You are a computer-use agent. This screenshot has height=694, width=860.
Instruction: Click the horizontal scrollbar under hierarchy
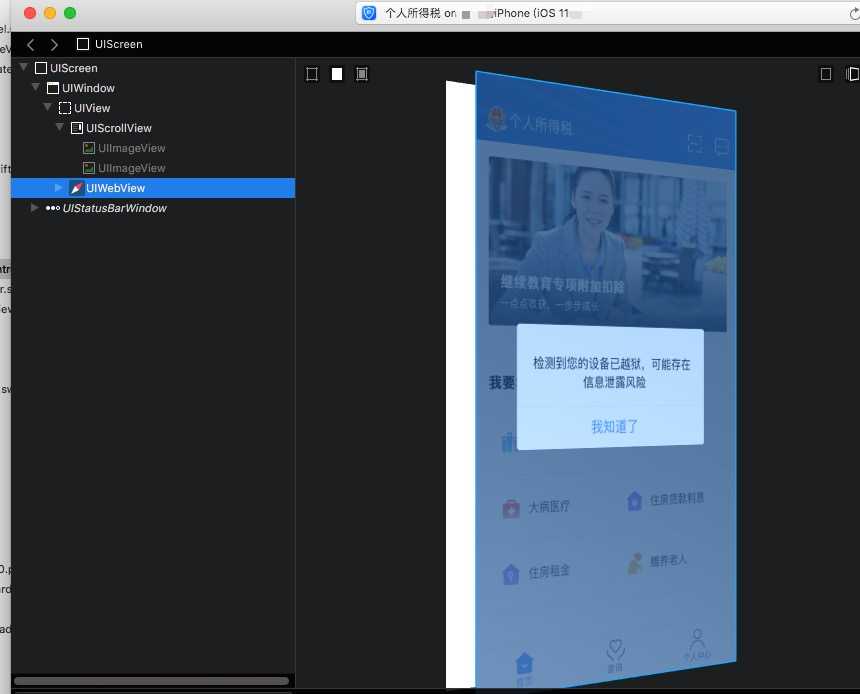coord(151,681)
